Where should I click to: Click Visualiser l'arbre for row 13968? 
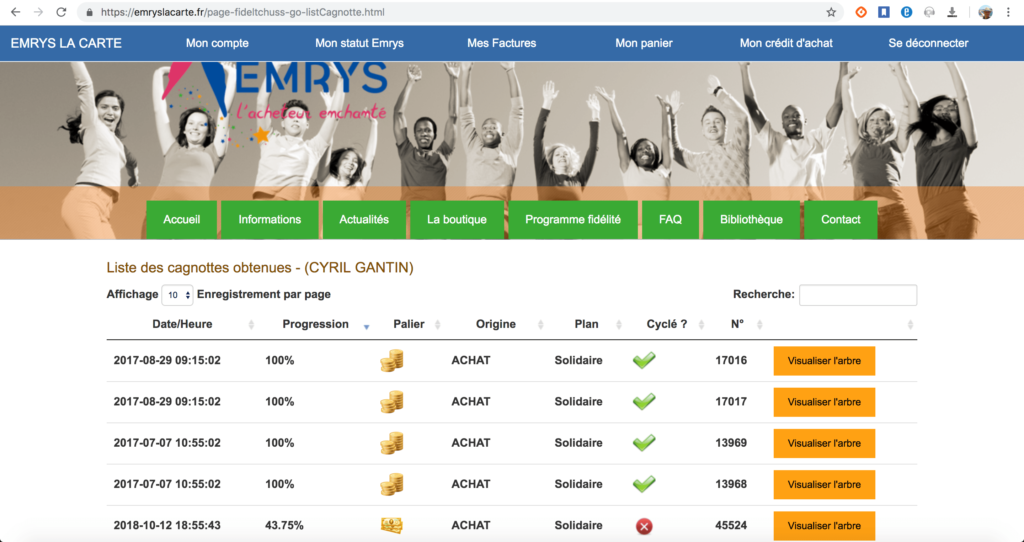[x=824, y=485]
